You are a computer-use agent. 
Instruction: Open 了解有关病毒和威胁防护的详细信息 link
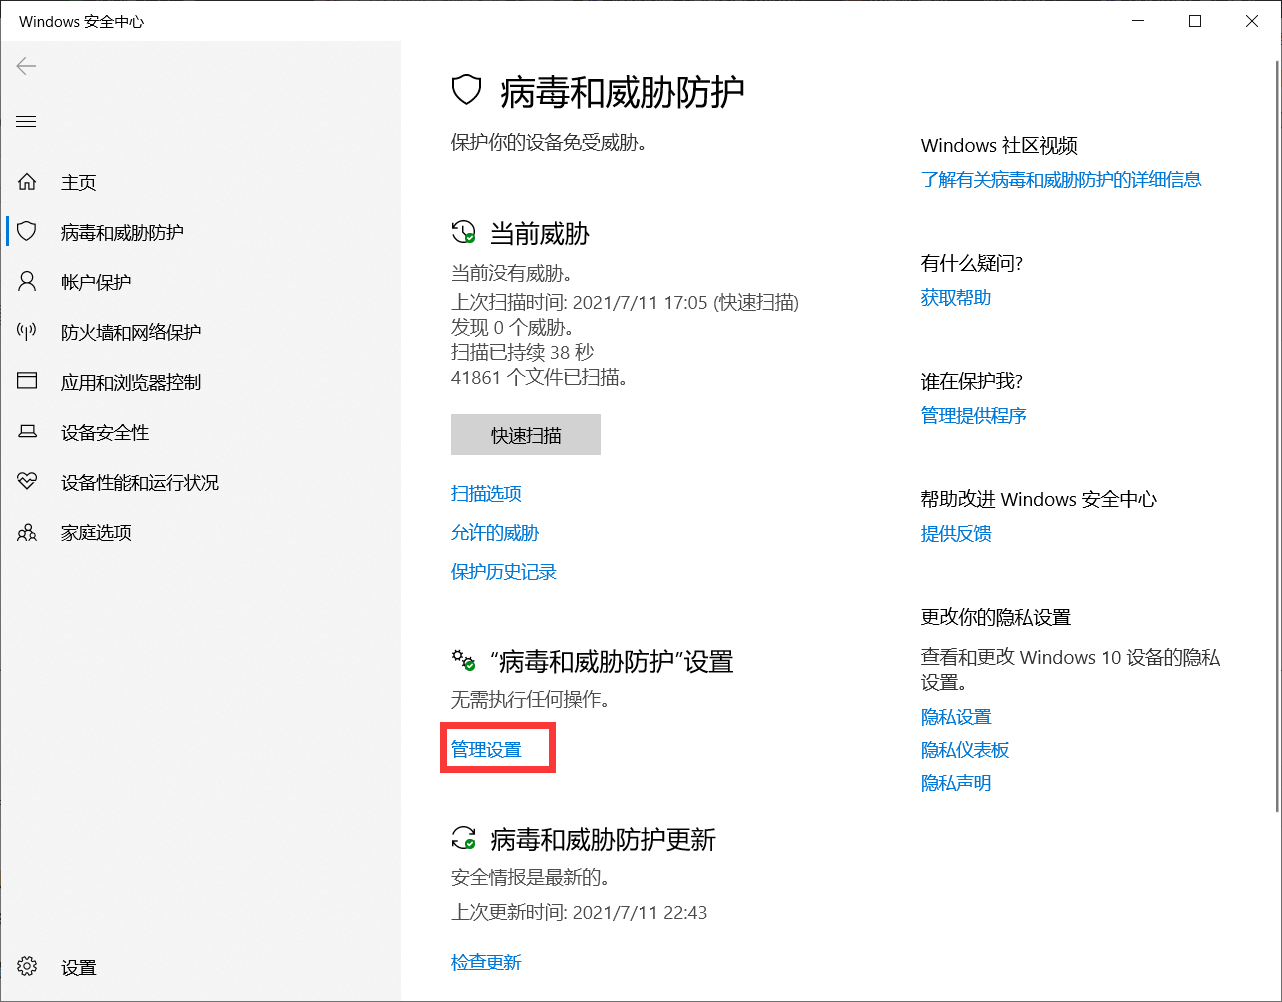coord(1061,179)
